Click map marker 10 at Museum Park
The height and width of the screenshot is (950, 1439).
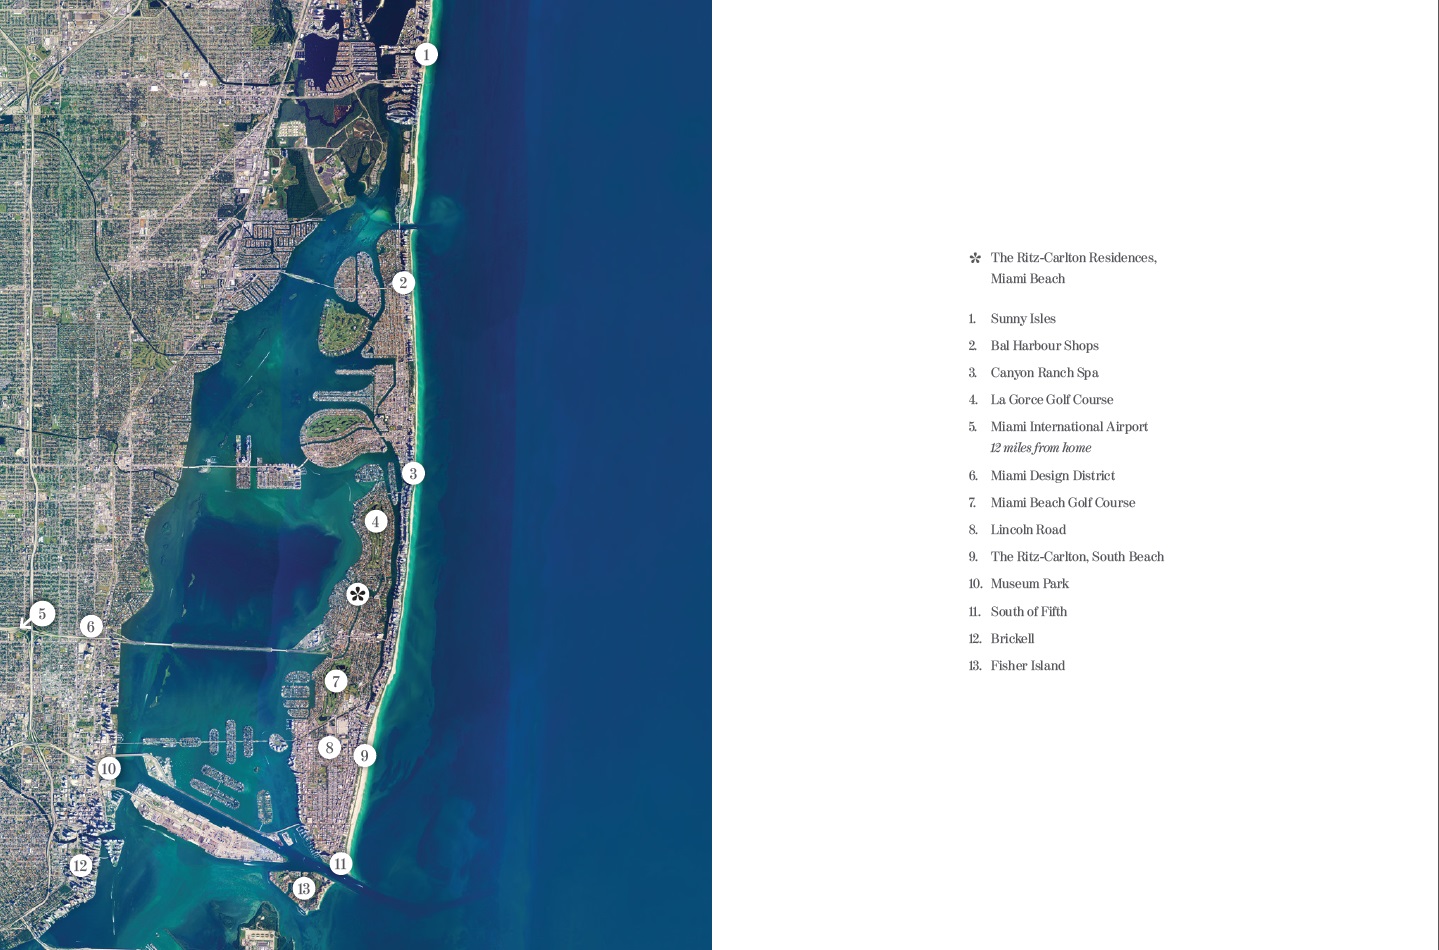click(x=109, y=769)
